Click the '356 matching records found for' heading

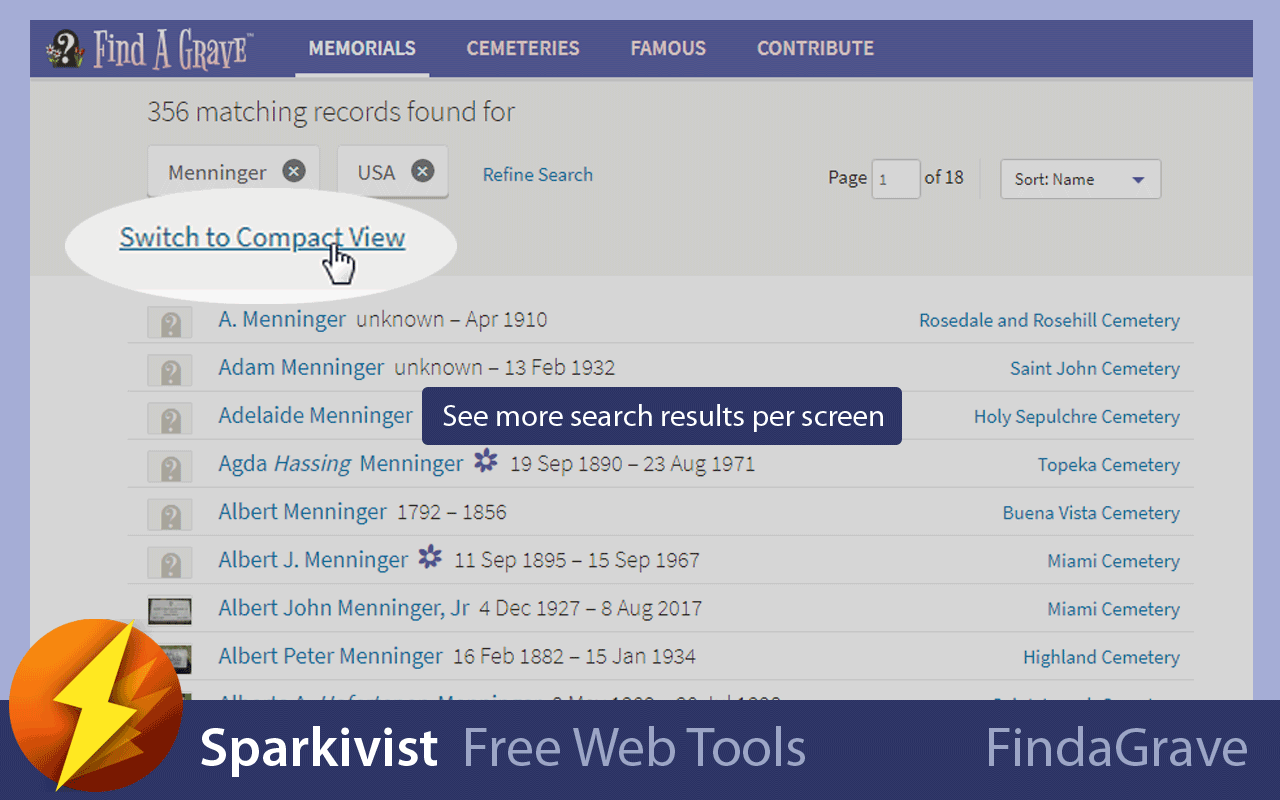pos(331,111)
